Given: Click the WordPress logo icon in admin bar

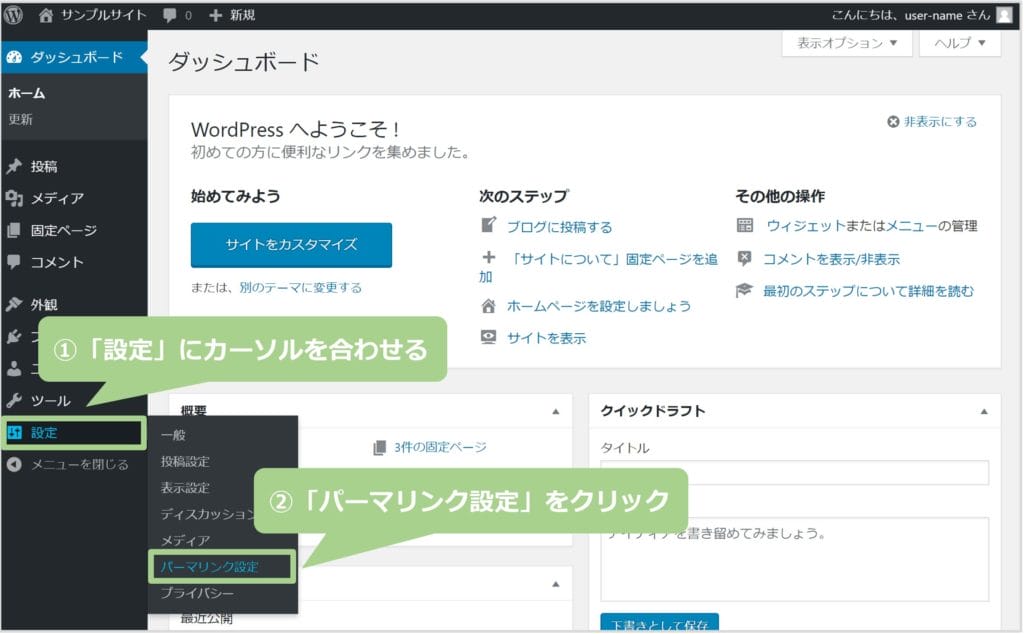Looking at the screenshot, I should coord(14,15).
